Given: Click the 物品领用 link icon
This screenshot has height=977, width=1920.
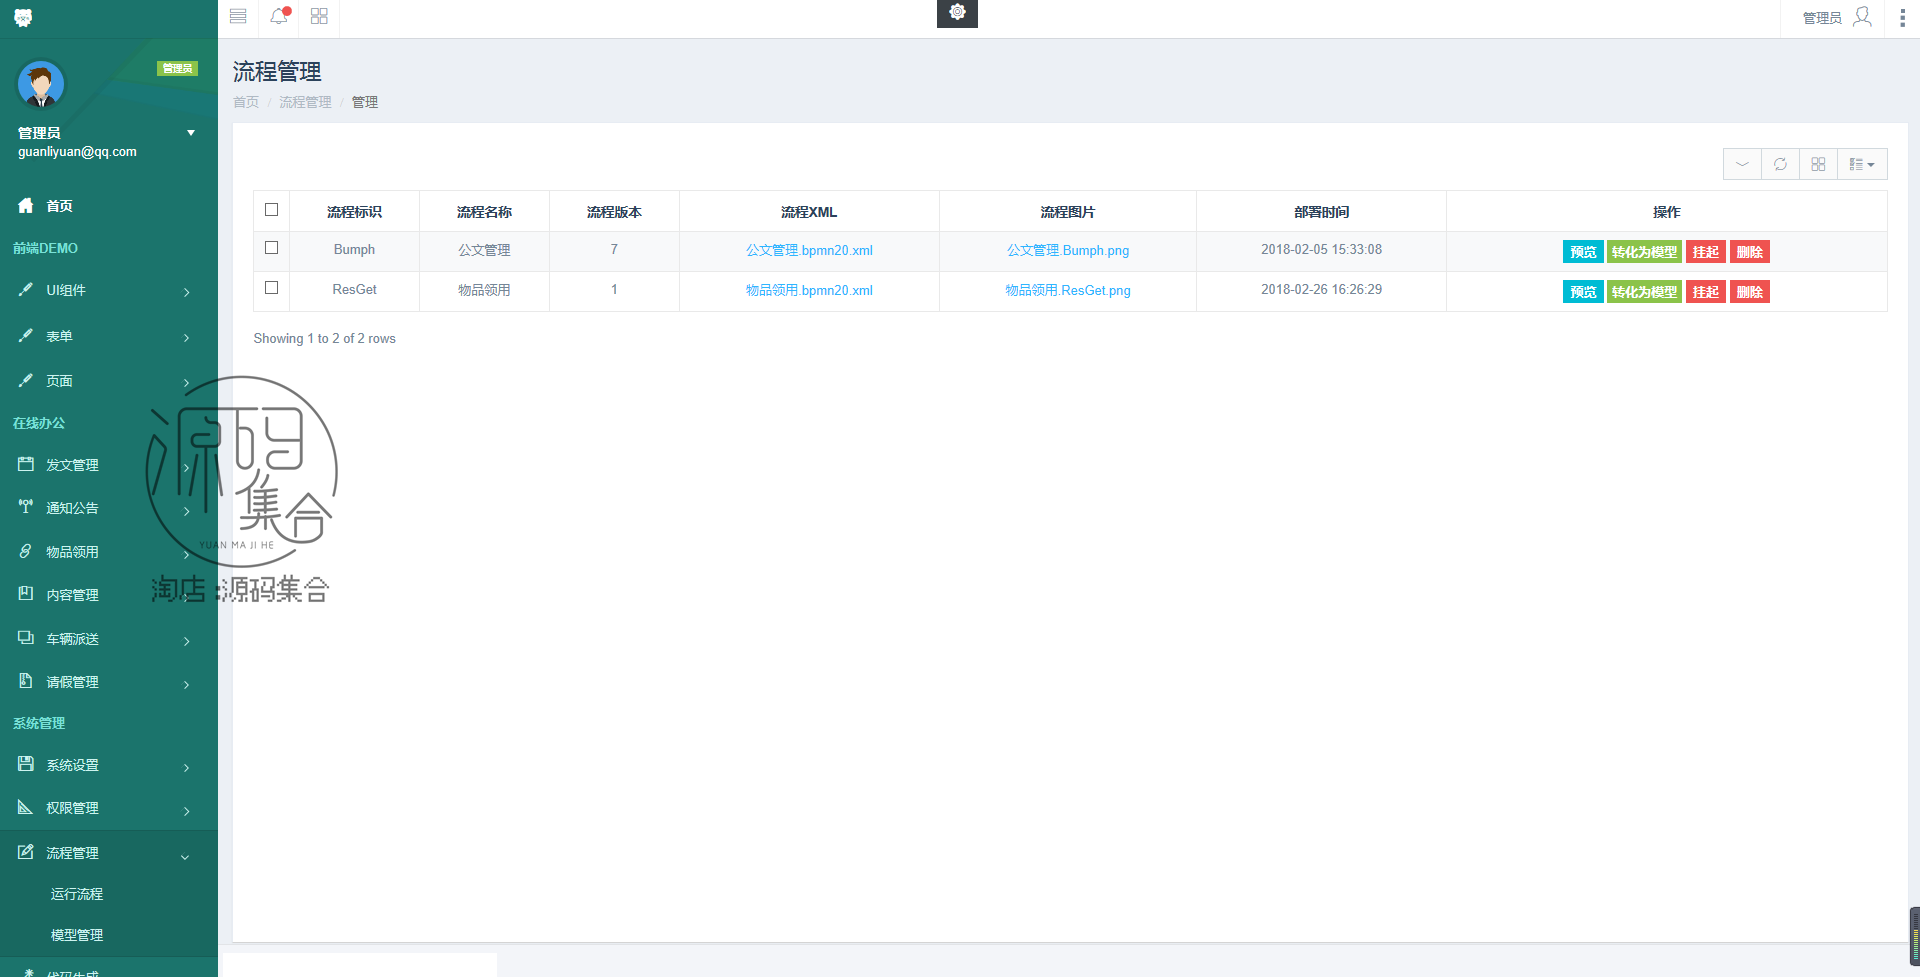Looking at the screenshot, I should point(26,551).
